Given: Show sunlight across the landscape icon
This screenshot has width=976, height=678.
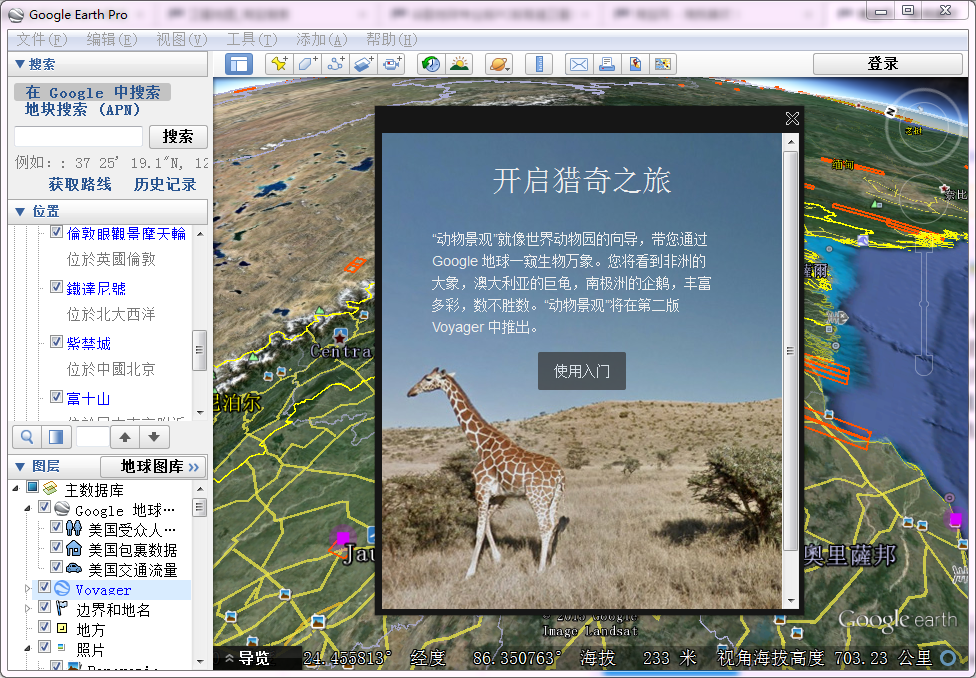Looking at the screenshot, I should point(459,64).
